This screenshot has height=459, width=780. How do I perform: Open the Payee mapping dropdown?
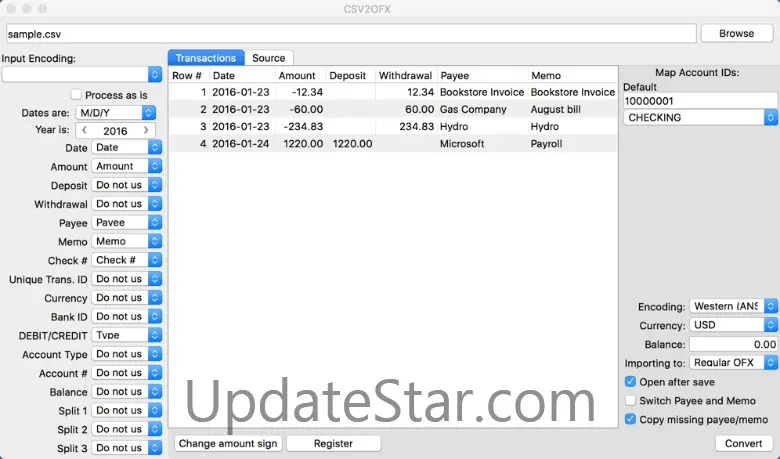127,222
